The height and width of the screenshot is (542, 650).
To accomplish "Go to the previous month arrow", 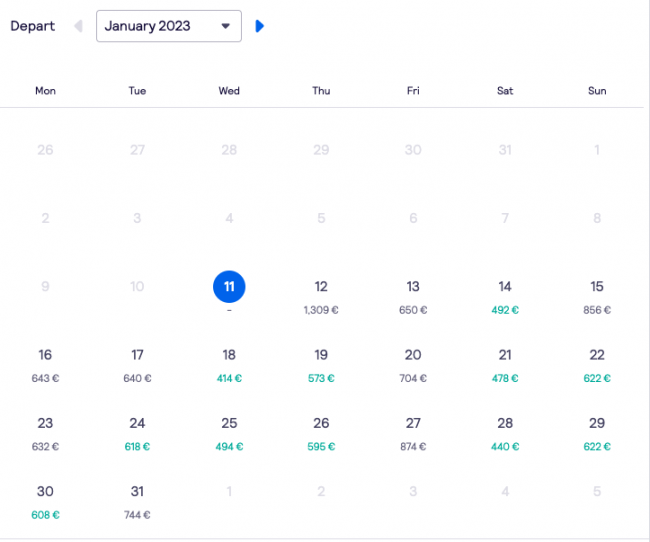I will coord(78,26).
